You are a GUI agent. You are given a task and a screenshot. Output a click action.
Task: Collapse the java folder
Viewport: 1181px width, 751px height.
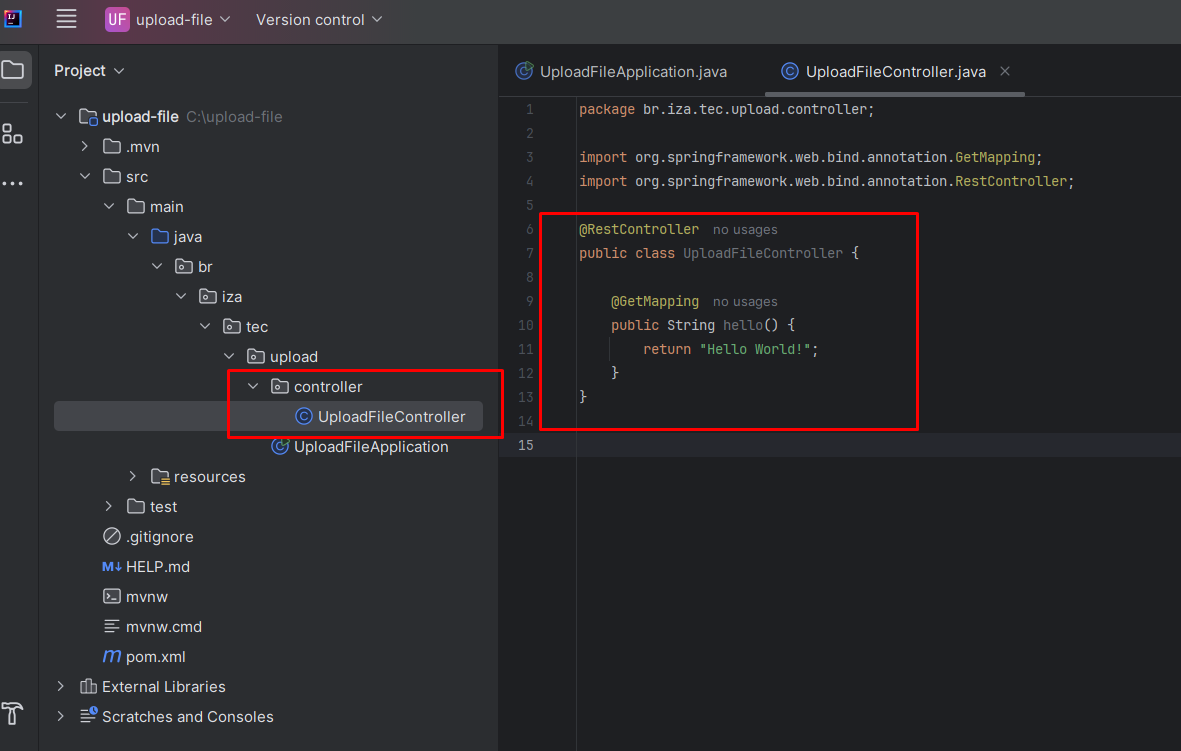(x=133, y=237)
